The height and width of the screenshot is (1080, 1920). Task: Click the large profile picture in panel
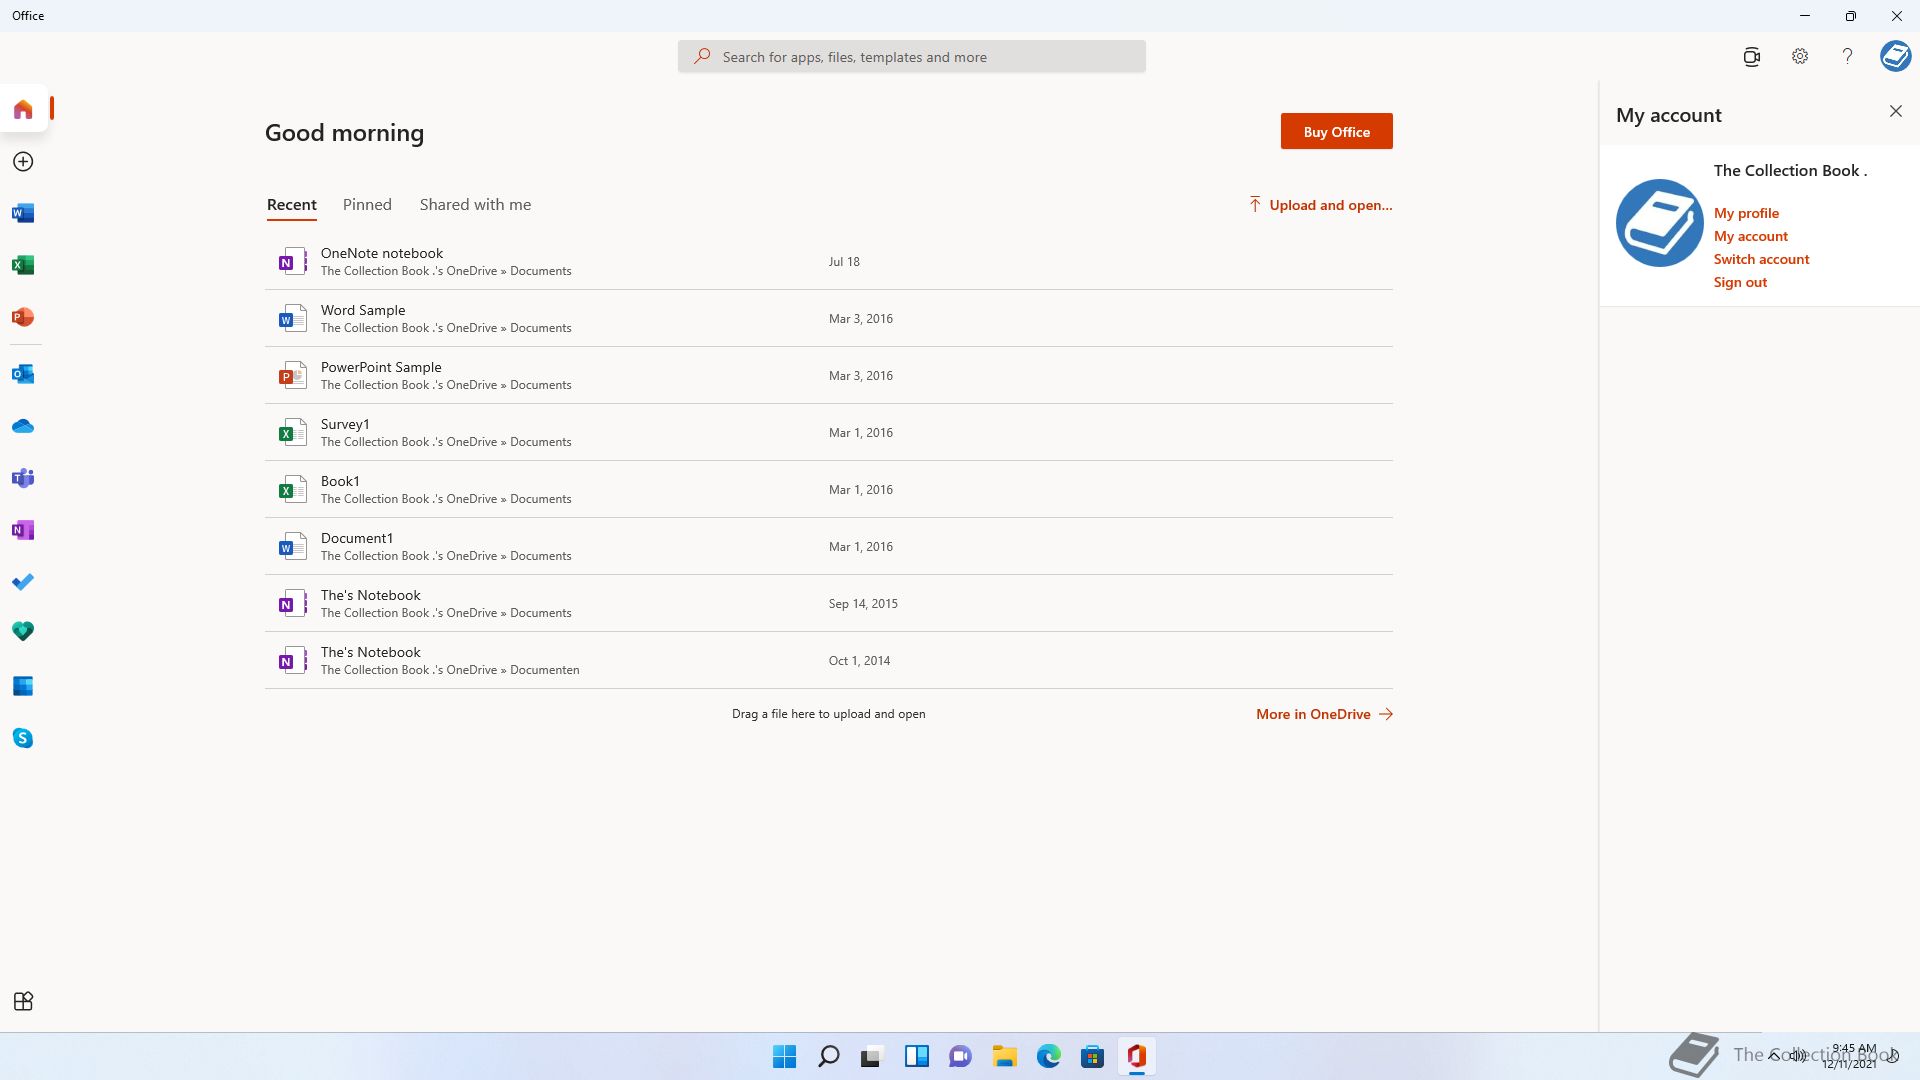pos(1660,223)
